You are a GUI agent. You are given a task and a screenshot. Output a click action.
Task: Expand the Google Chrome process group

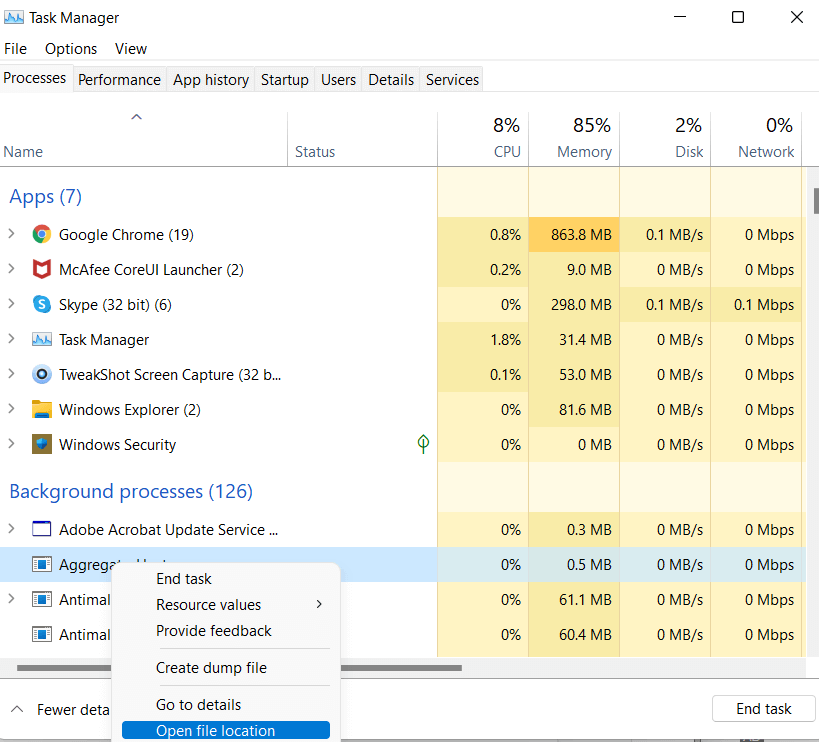tap(11, 234)
